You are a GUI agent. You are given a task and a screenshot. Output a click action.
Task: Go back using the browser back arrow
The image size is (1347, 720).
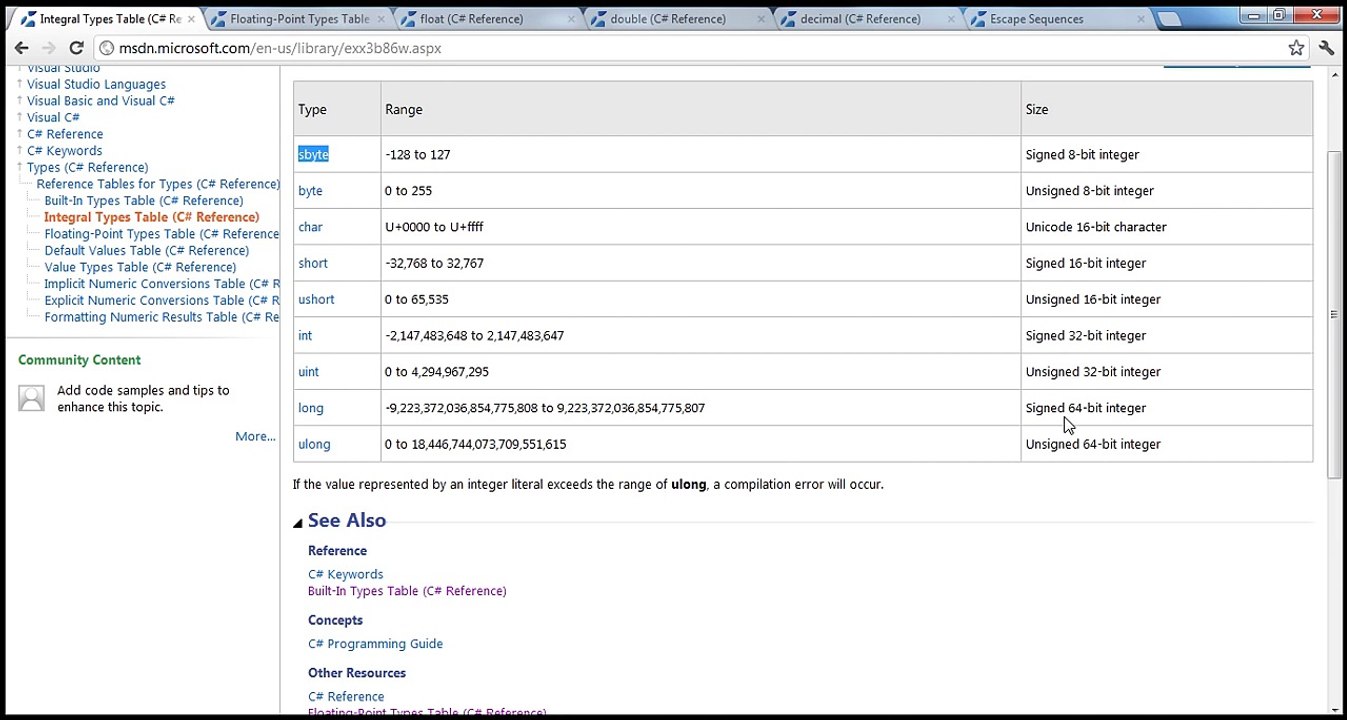[x=21, y=48]
